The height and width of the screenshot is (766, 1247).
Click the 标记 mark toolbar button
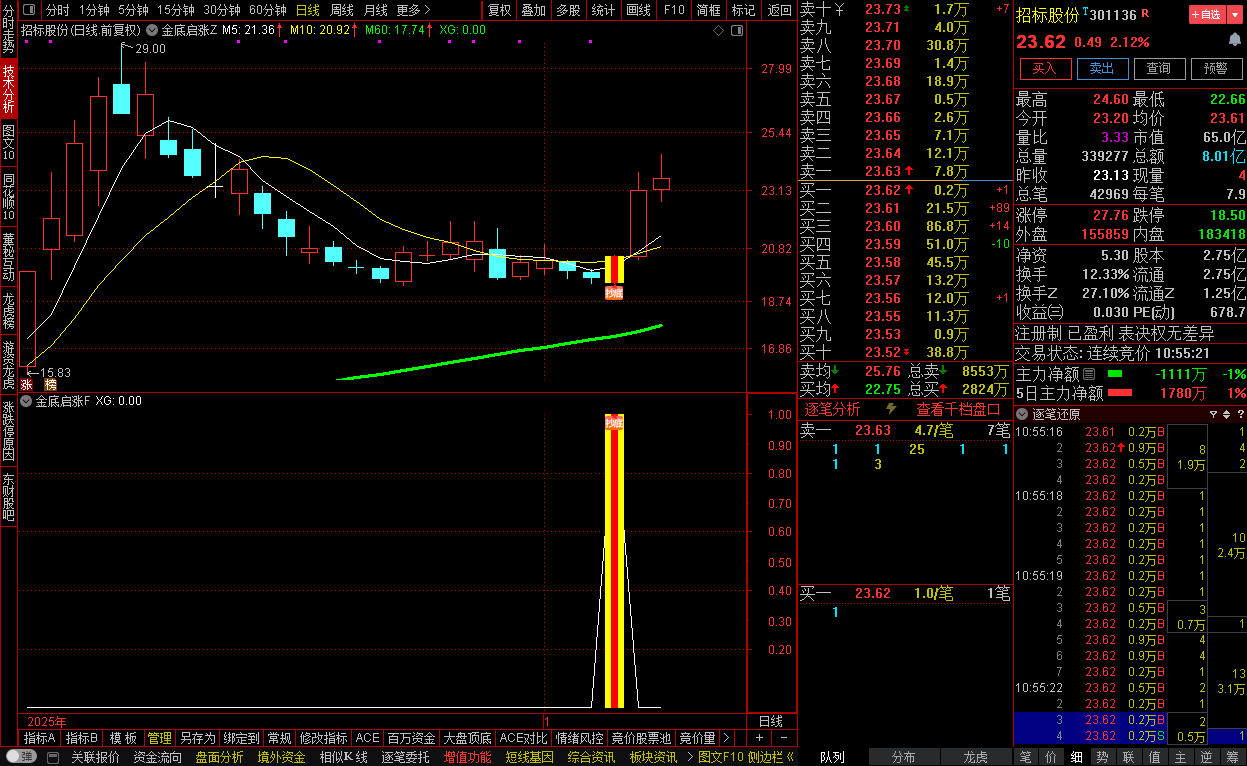(x=743, y=10)
